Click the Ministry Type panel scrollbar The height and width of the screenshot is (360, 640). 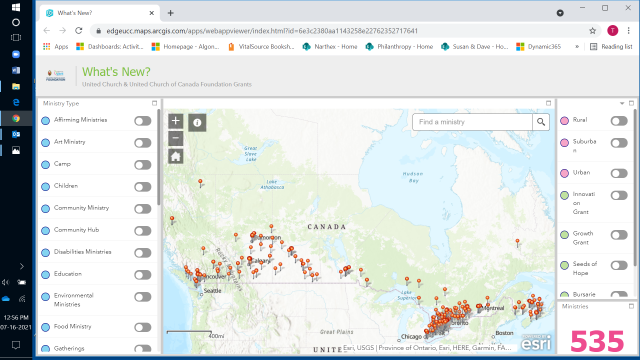pyautogui.click(x=158, y=157)
